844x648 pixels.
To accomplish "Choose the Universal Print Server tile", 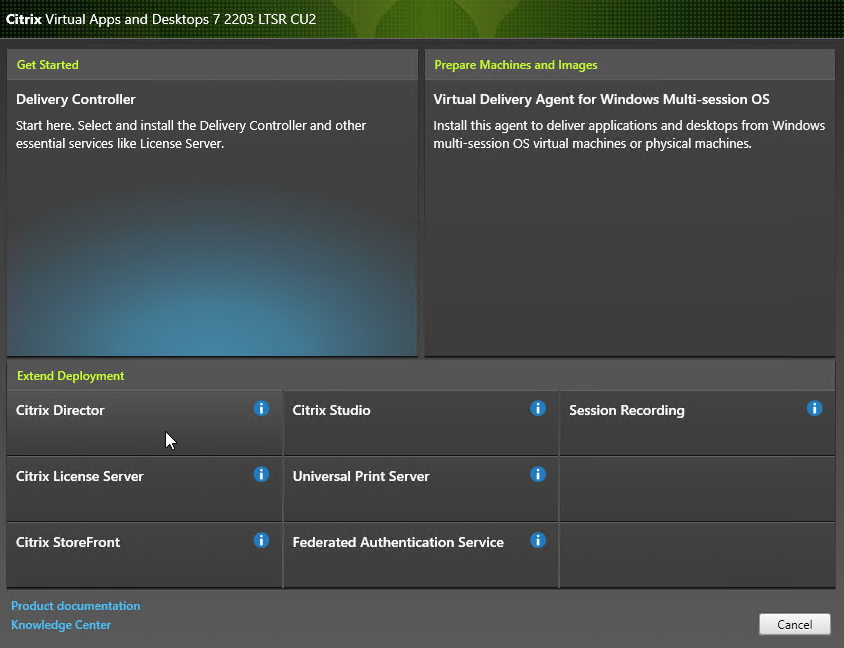I will (x=421, y=489).
